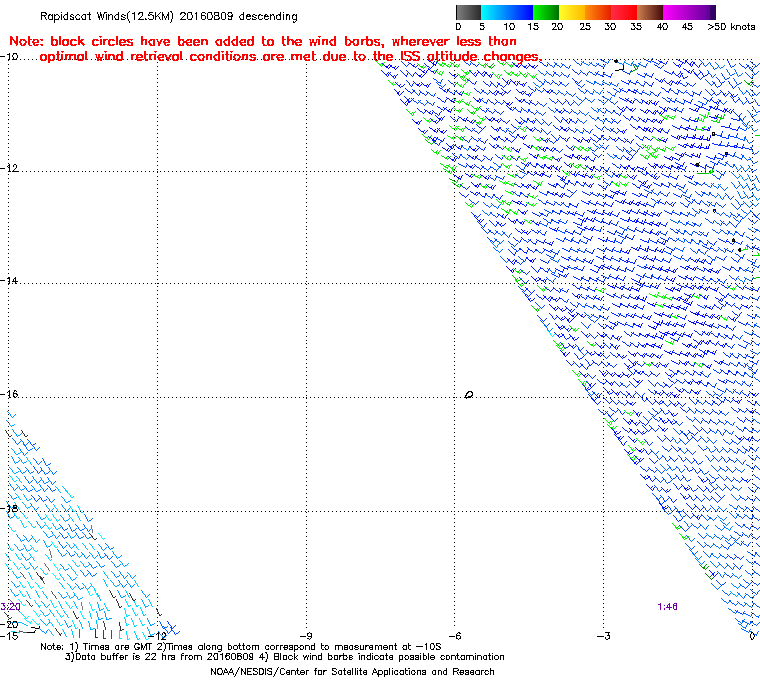Click the gray 0-5 knots color segment
This screenshot has width=760, height=688.
click(468, 12)
